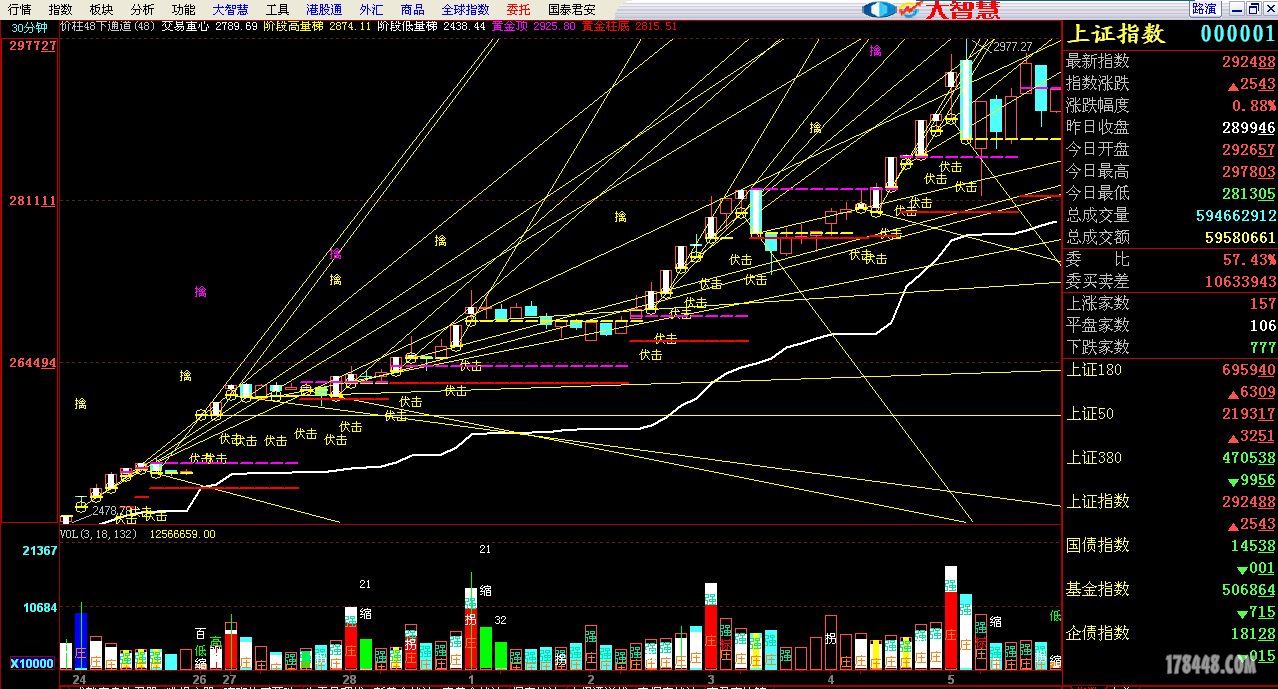Image resolution: width=1278 pixels, height=689 pixels.
Task: Click the 平盘家数 106 row
Action: tap(1171, 325)
